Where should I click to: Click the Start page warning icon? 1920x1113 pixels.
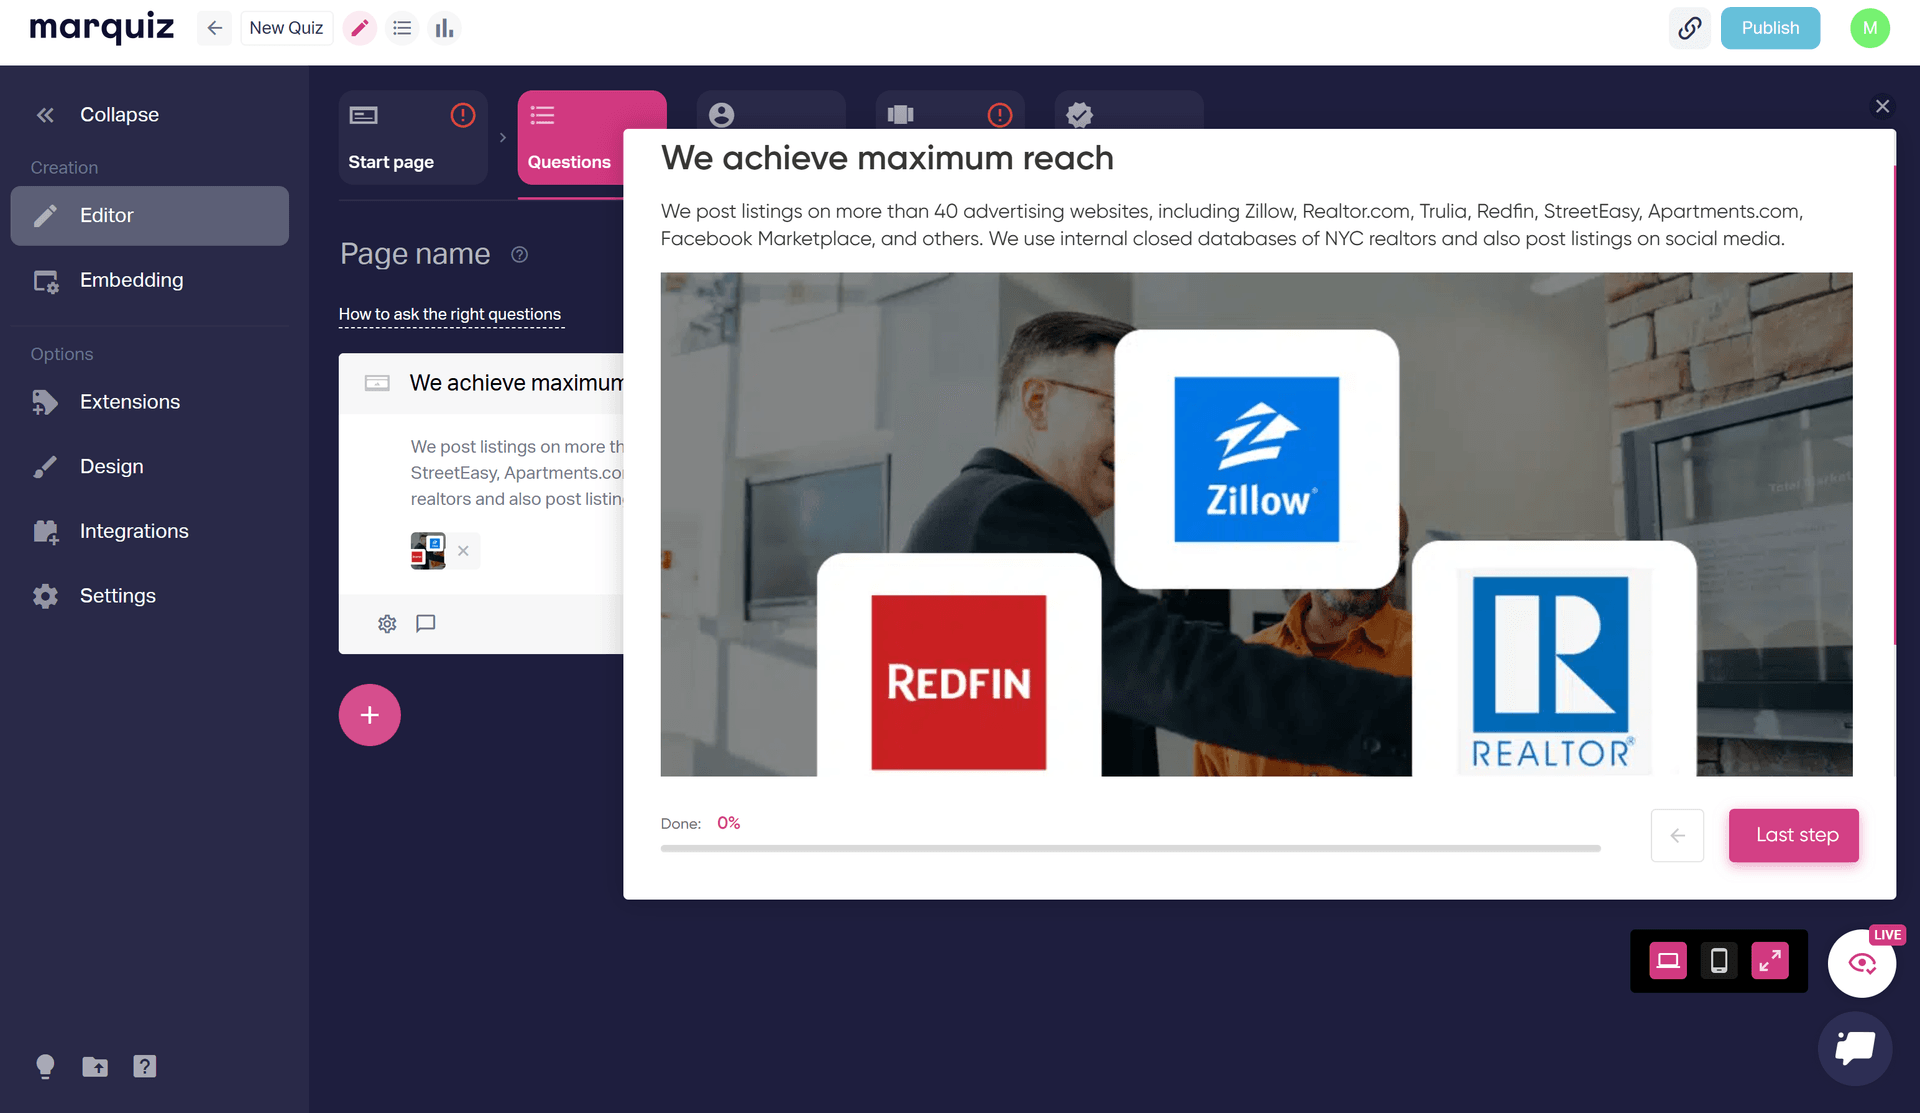click(x=462, y=115)
